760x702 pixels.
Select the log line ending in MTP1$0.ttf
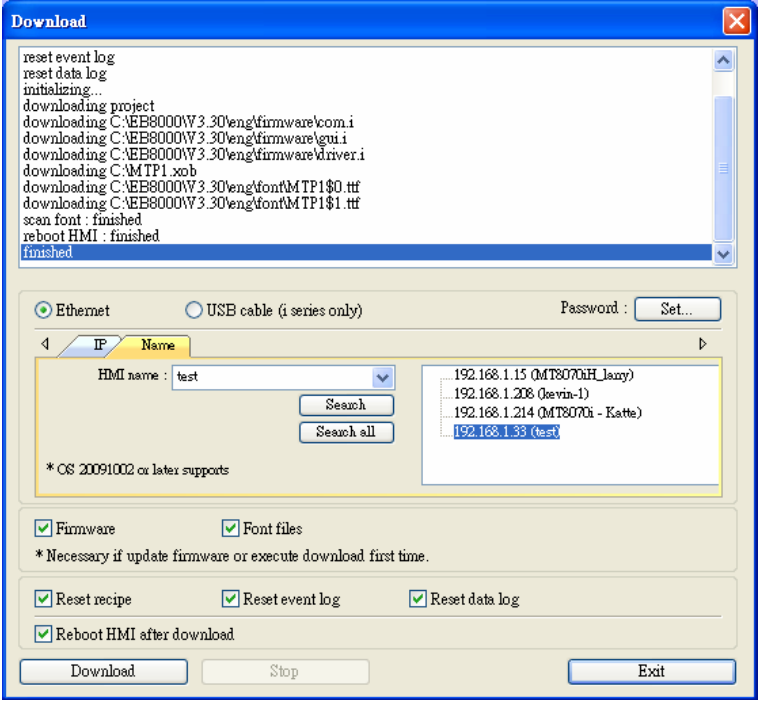(x=366, y=187)
